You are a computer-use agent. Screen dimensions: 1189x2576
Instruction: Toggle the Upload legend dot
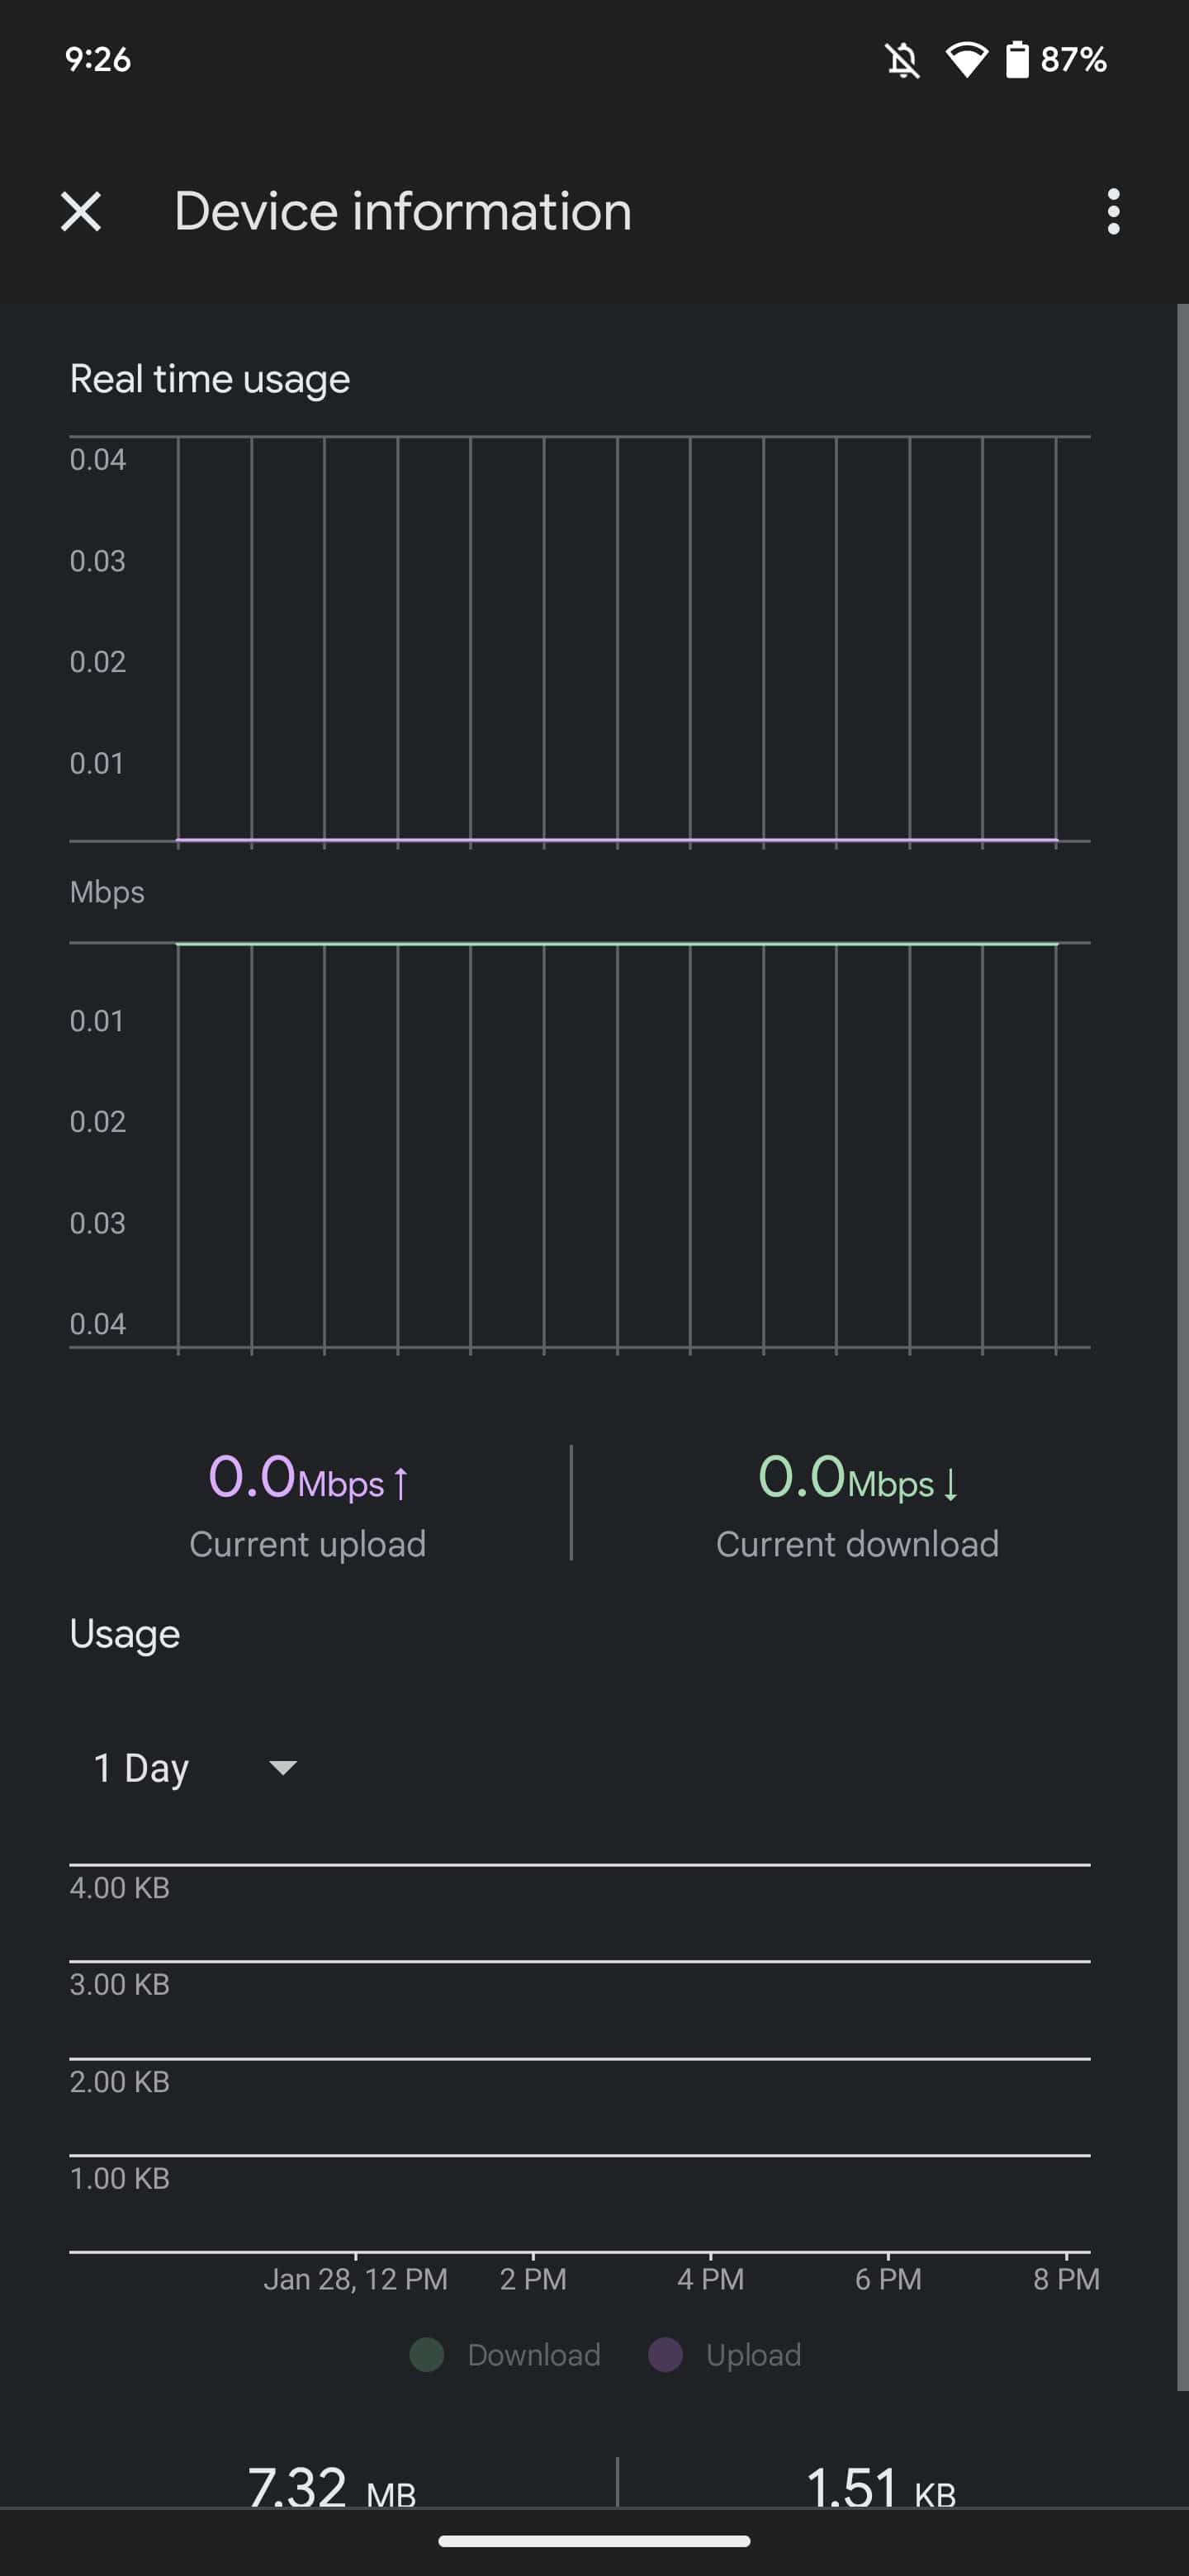665,2355
